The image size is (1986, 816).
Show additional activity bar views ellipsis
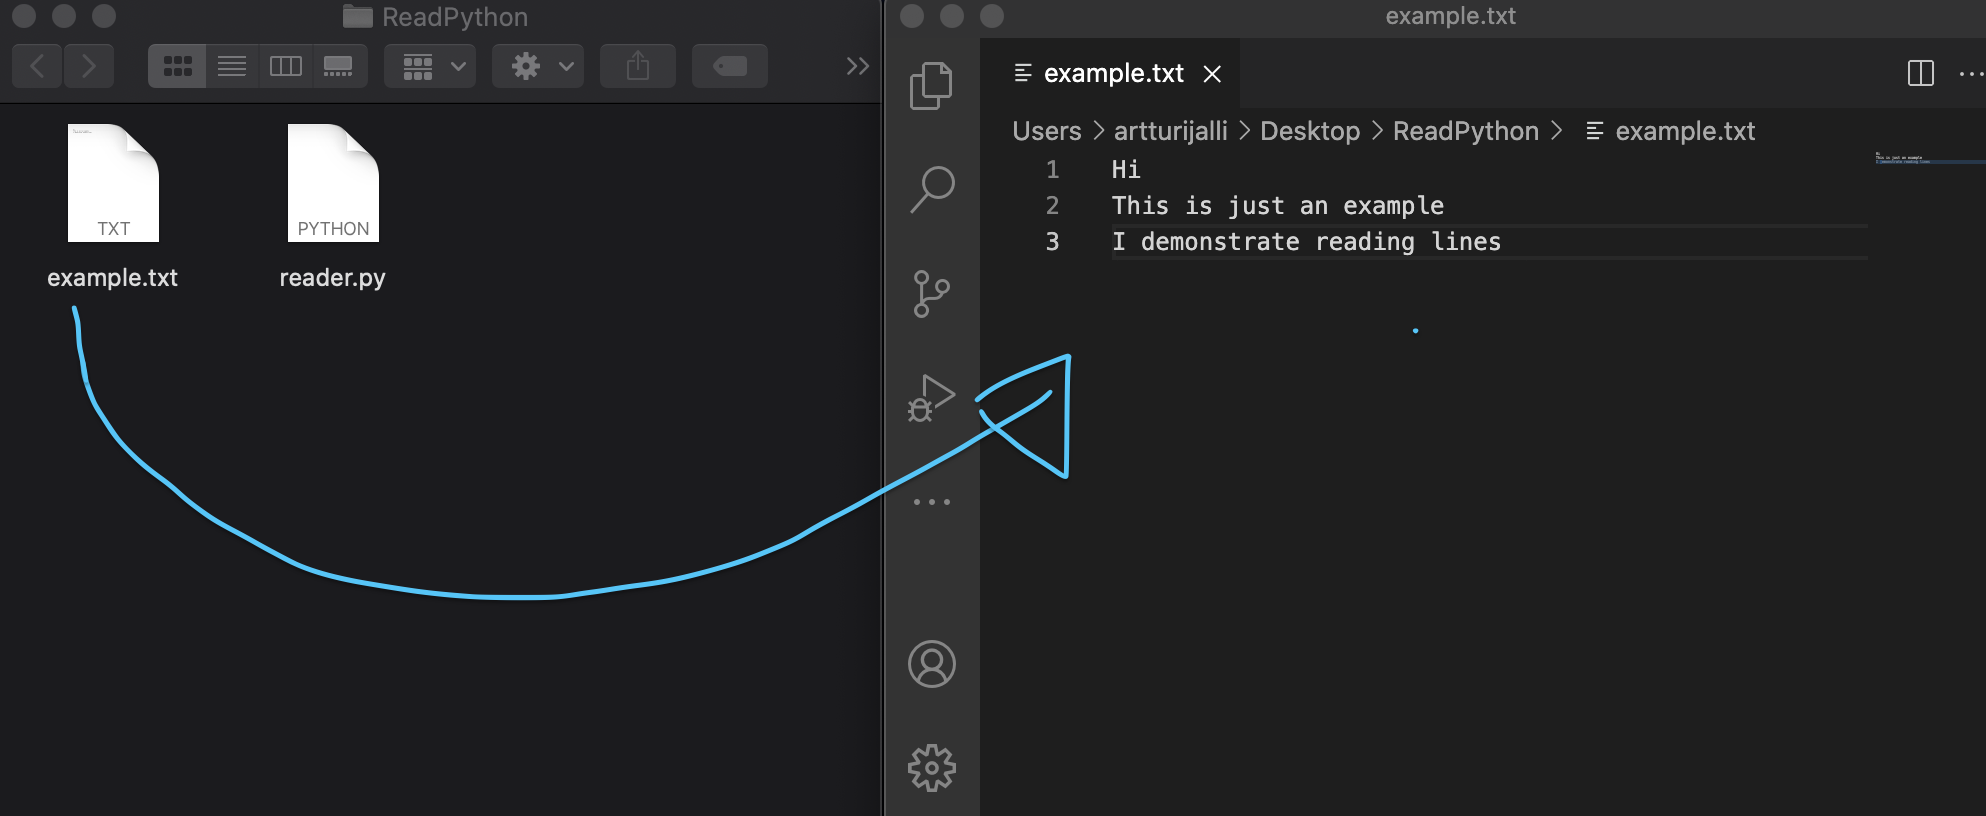pos(931,502)
